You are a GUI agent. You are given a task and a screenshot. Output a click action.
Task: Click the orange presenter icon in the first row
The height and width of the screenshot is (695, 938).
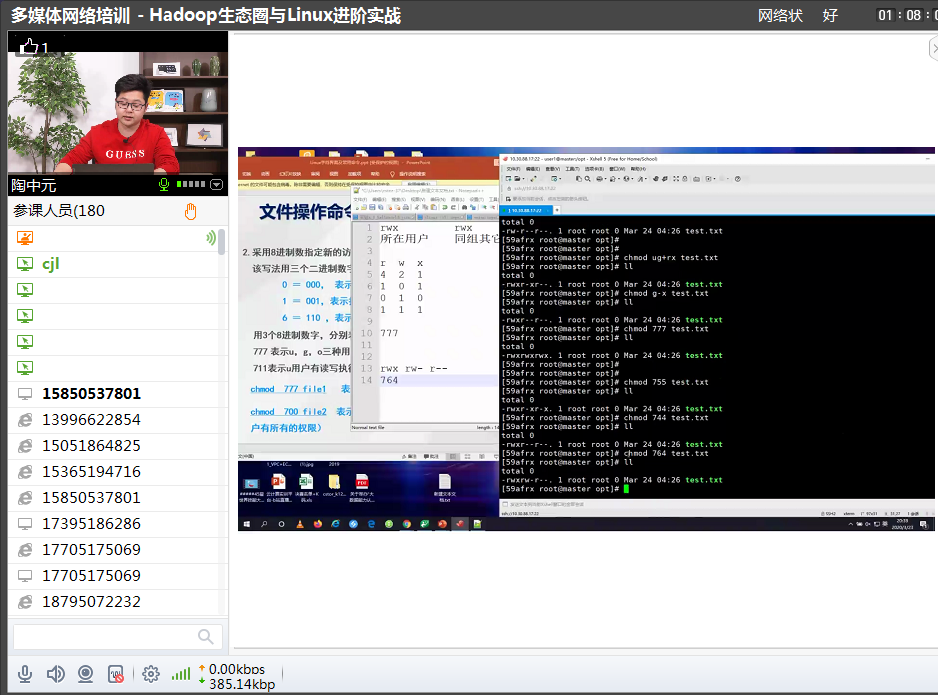(26, 238)
